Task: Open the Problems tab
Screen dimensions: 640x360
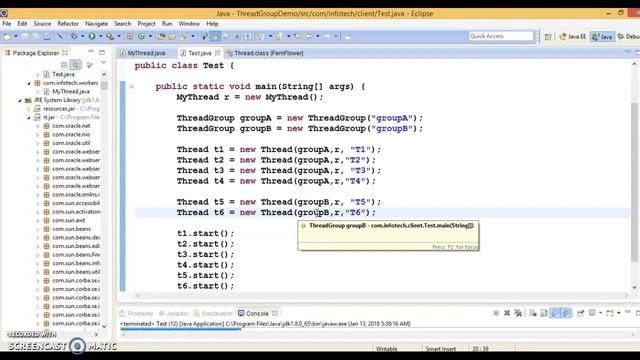Action: click(x=136, y=313)
